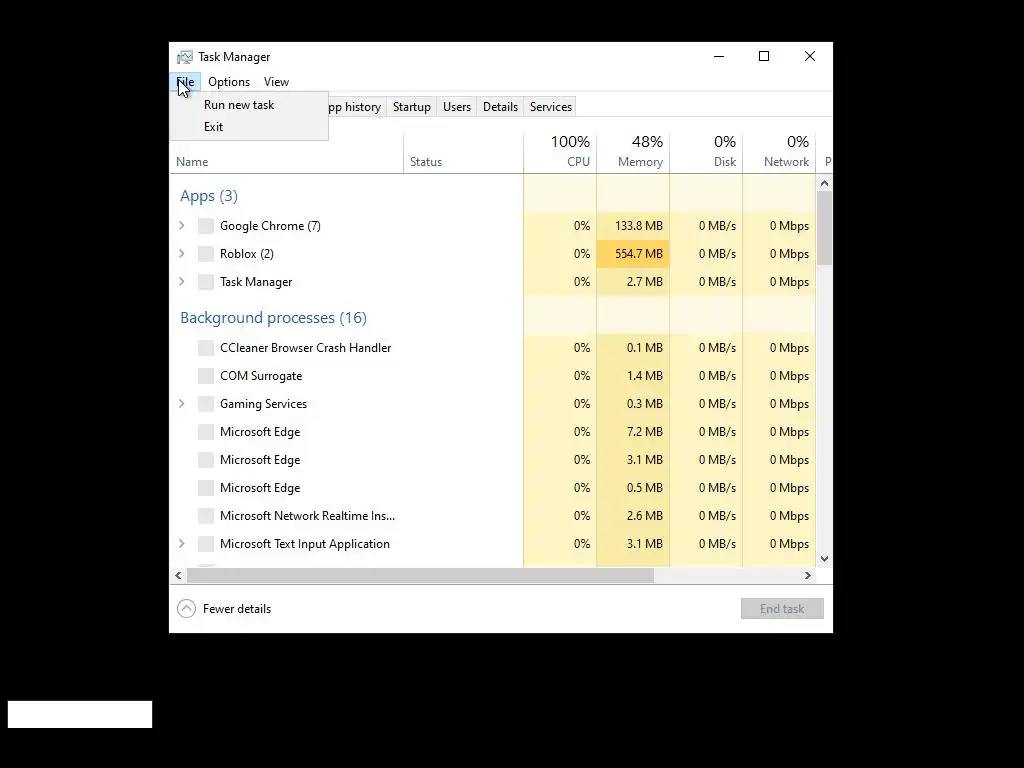Viewport: 1024px width, 768px height.
Task: Click the scroll right arrow
Action: (x=808, y=575)
